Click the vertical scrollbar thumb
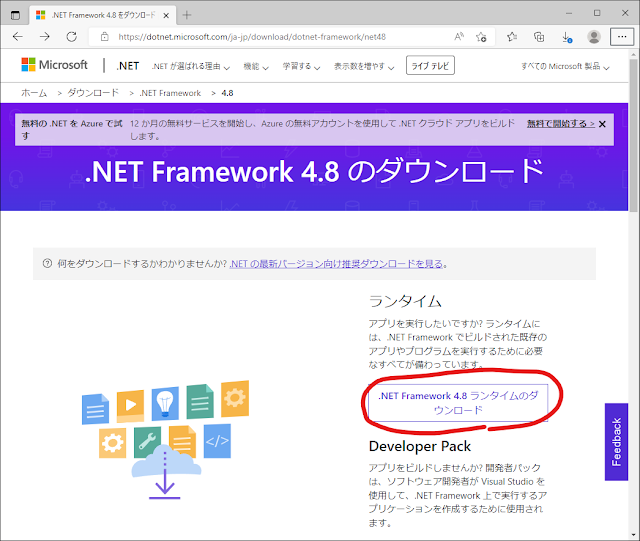Image resolution: width=640 pixels, height=541 pixels. tap(633, 136)
